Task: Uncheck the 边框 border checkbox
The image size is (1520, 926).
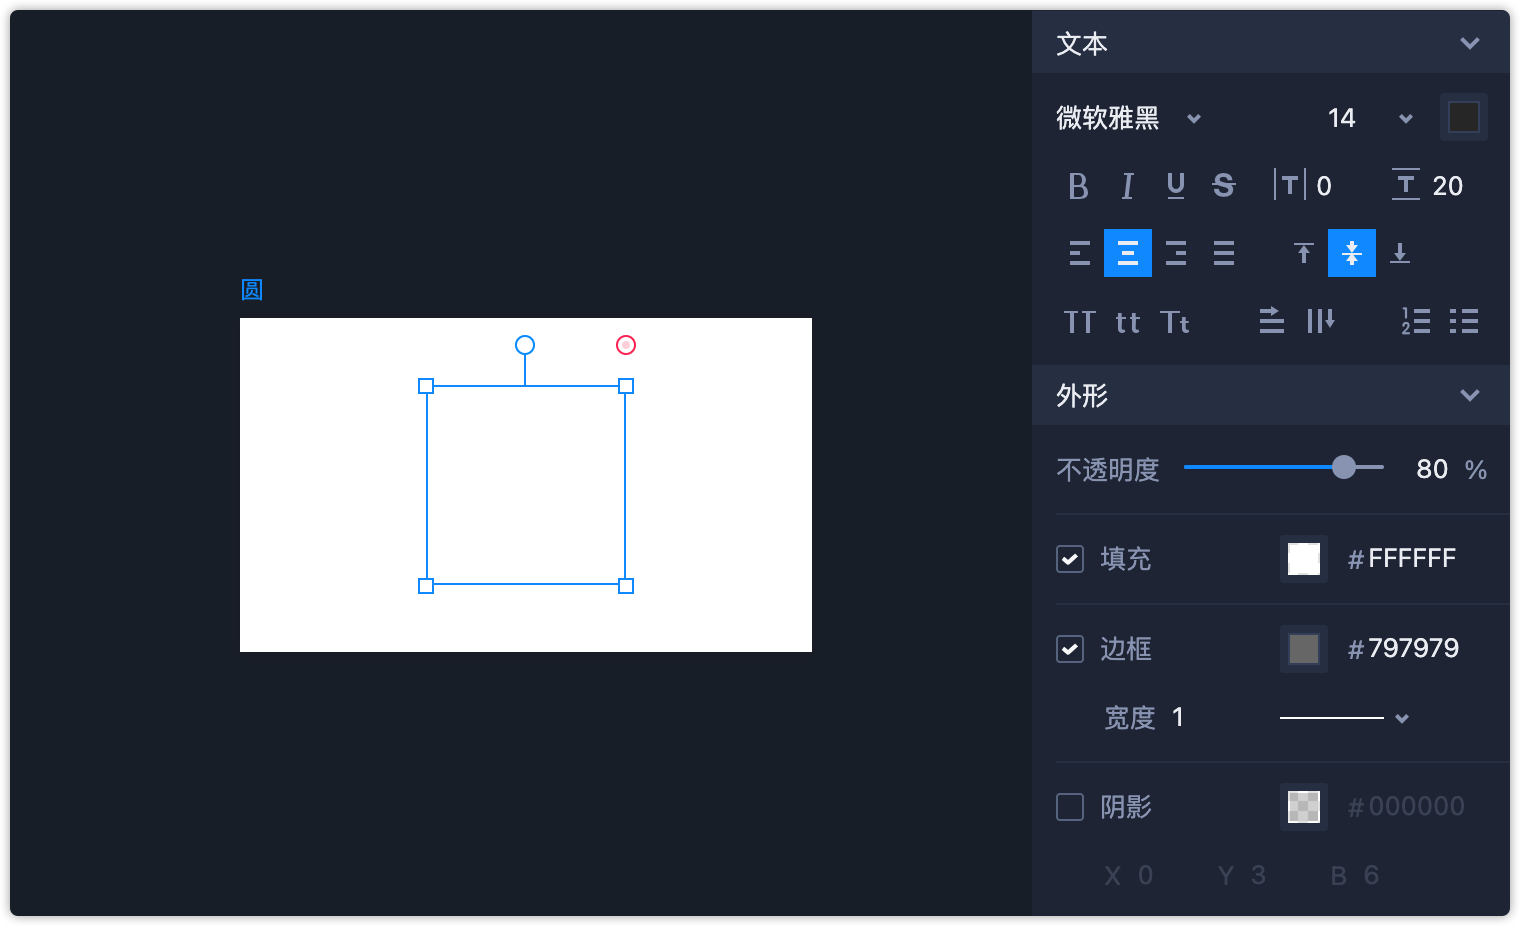Action: pyautogui.click(x=1070, y=649)
